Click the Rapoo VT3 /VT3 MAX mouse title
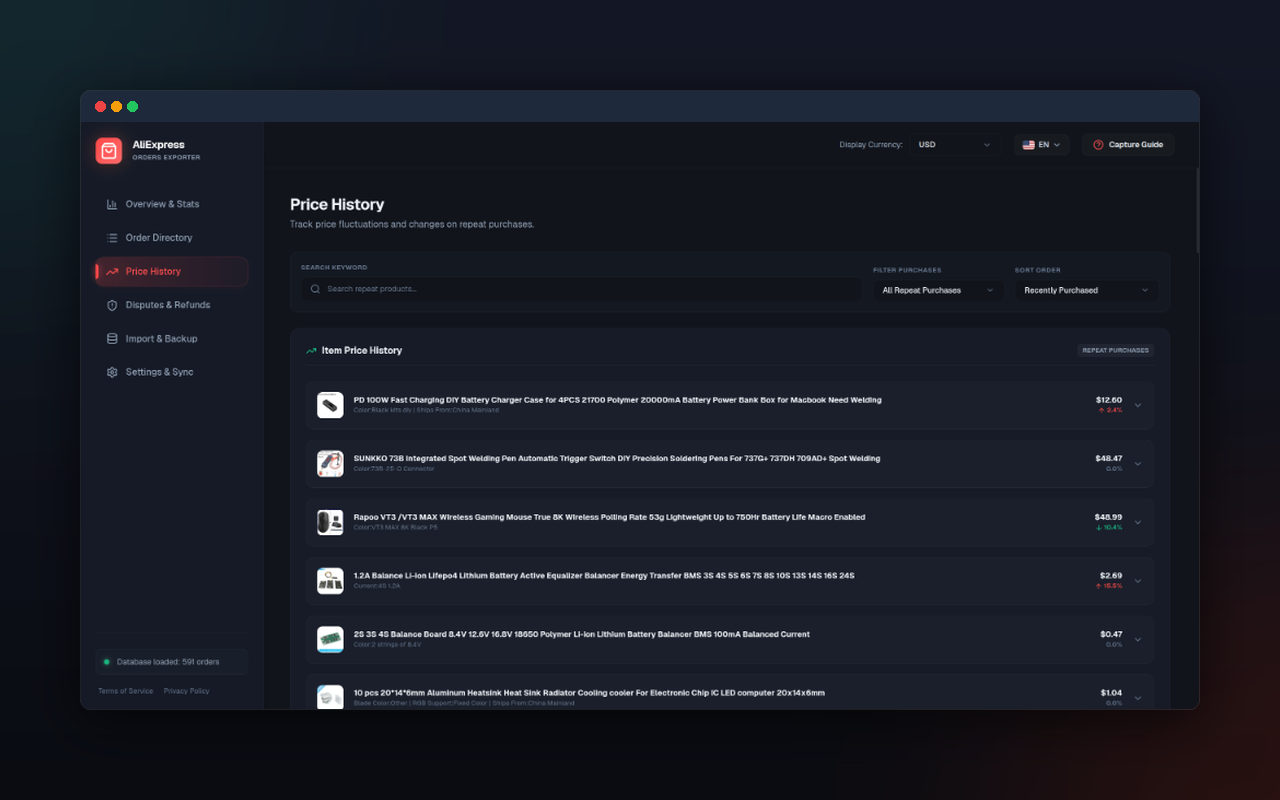The width and height of the screenshot is (1280, 800). click(x=609, y=517)
